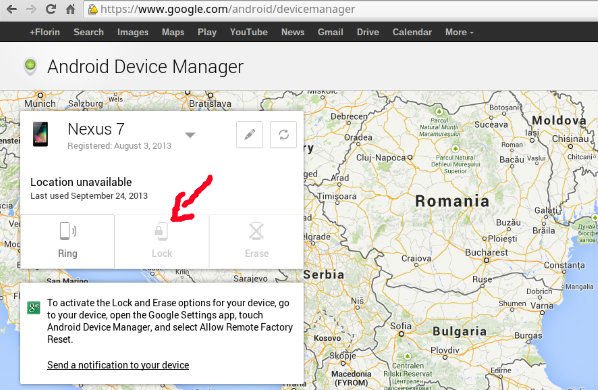Screen dimensions: 598x390
Task: Open Search in the Google bar
Action: tap(88, 32)
